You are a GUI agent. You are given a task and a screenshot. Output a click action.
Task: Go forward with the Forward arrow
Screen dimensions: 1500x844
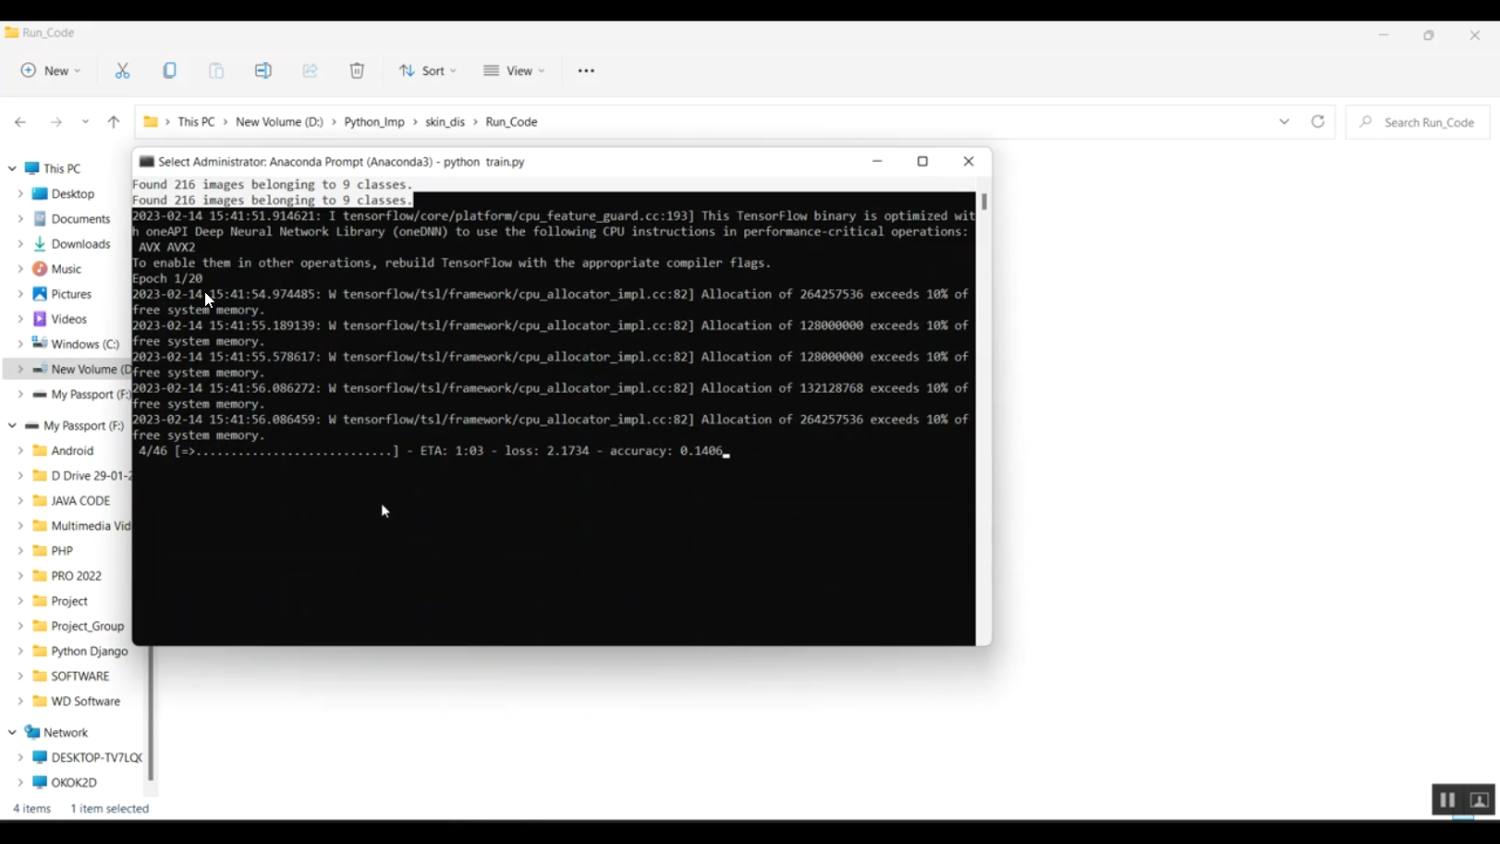pyautogui.click(x=56, y=122)
